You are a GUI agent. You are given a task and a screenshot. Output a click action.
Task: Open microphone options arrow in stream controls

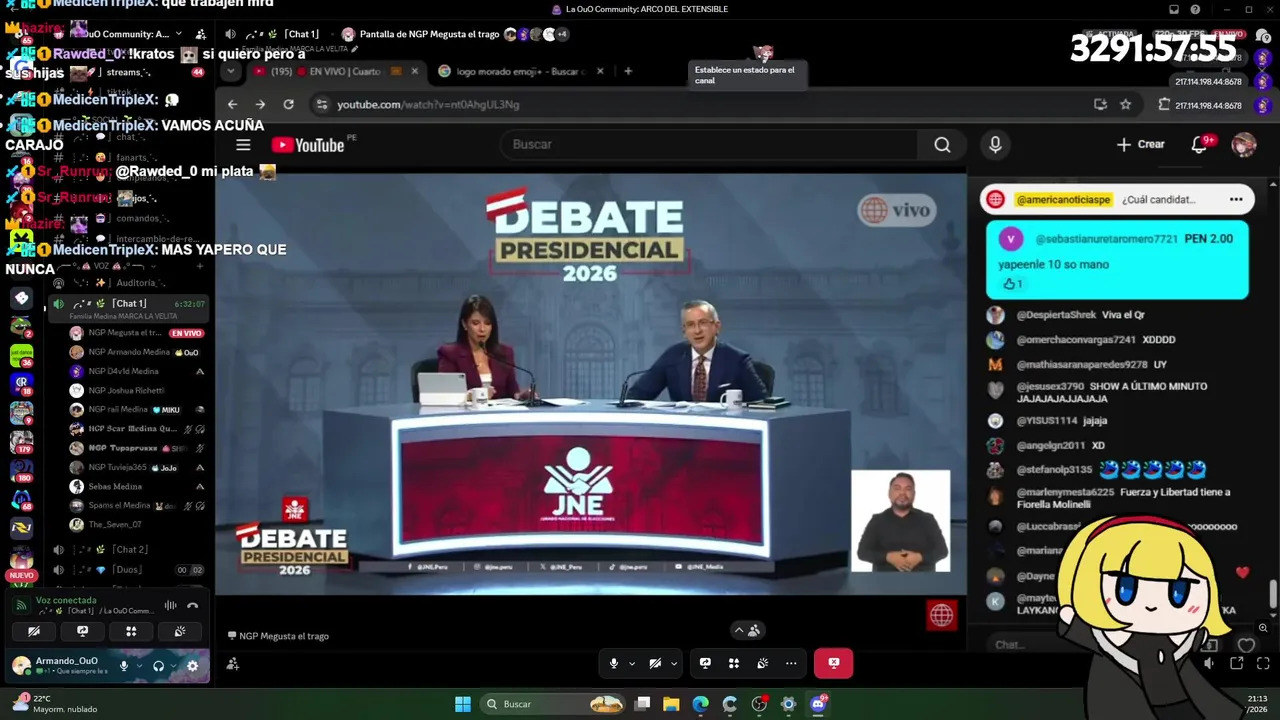click(x=632, y=663)
